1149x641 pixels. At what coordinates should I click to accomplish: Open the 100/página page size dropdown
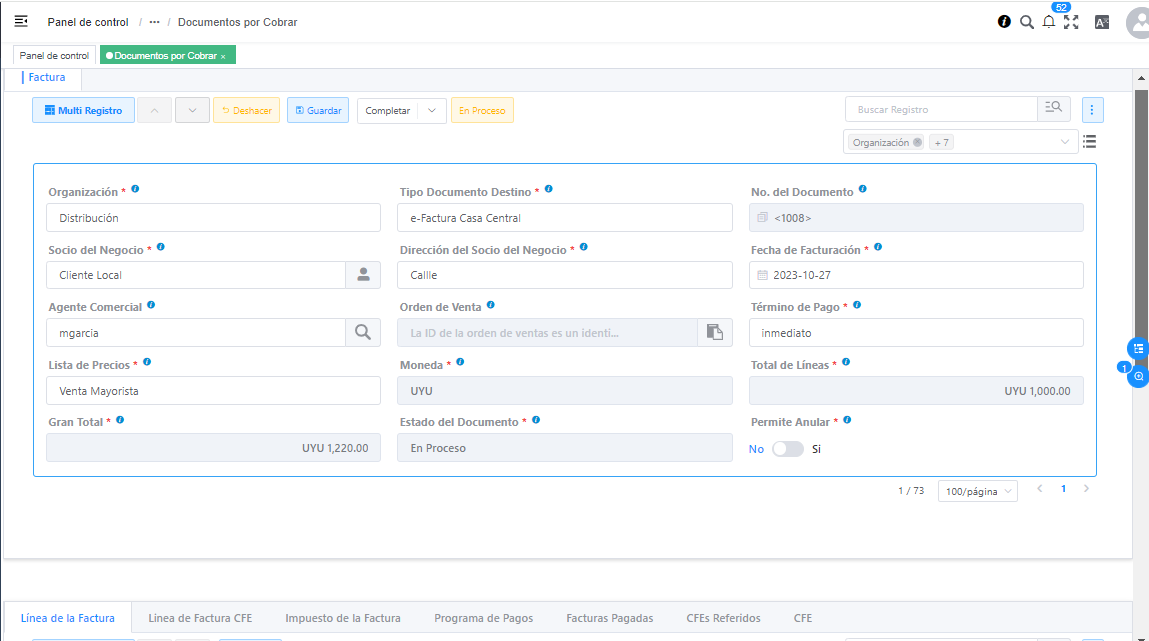pyautogui.click(x=977, y=491)
